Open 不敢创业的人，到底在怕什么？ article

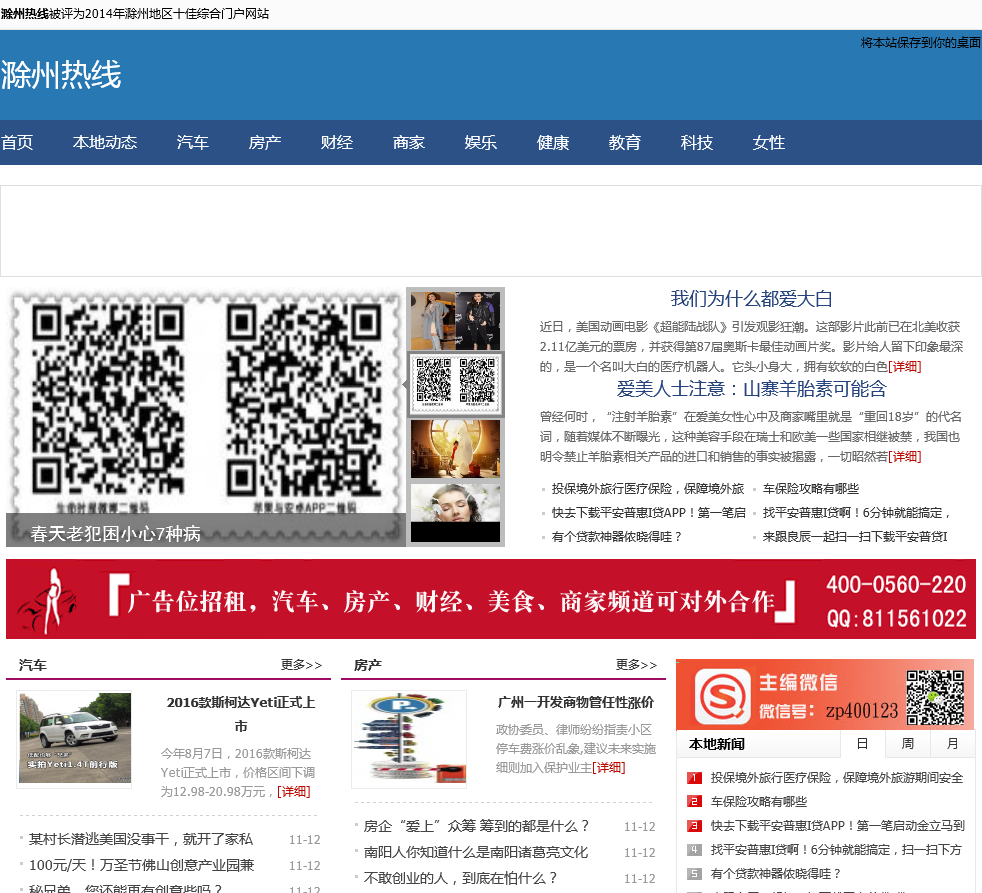(x=460, y=879)
